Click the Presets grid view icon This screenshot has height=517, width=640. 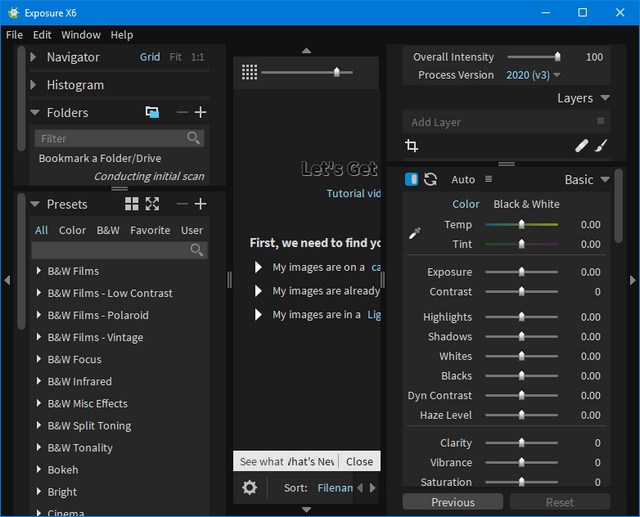click(132, 204)
